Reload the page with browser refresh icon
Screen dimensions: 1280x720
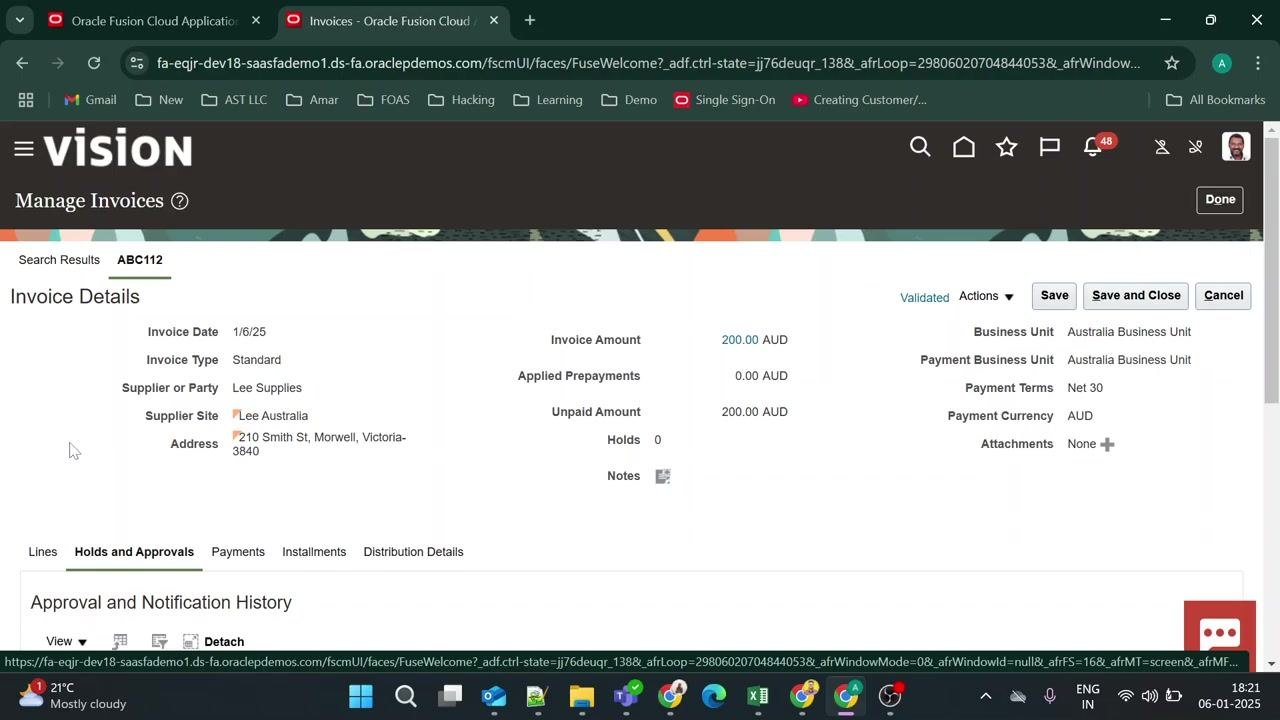tap(94, 63)
